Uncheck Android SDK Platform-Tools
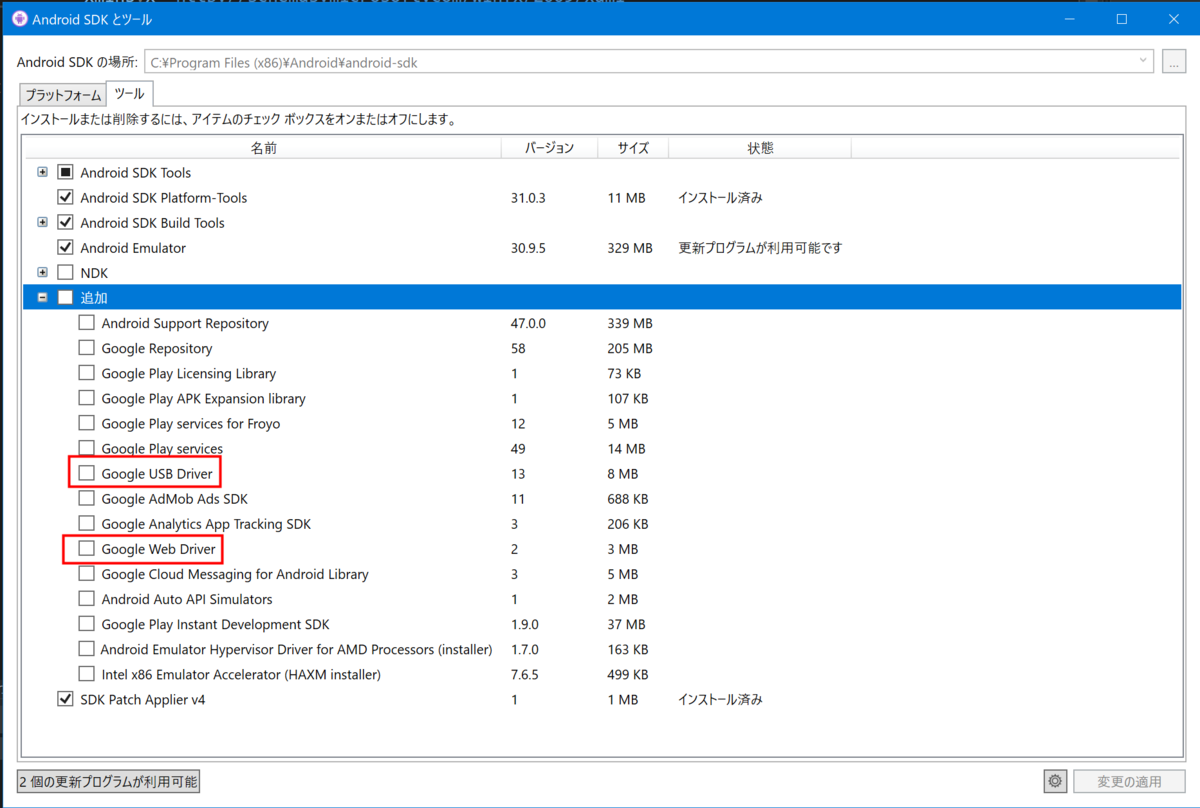 (66, 197)
